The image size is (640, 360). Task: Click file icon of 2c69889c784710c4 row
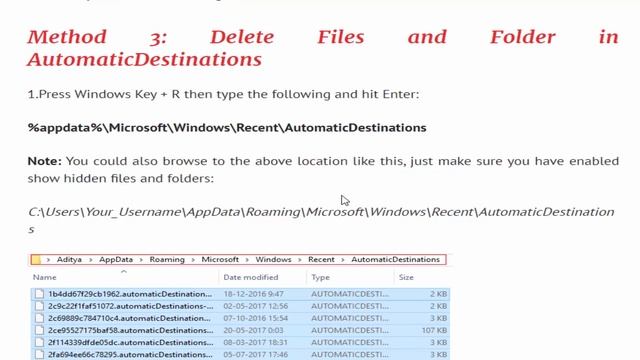tap(39, 318)
